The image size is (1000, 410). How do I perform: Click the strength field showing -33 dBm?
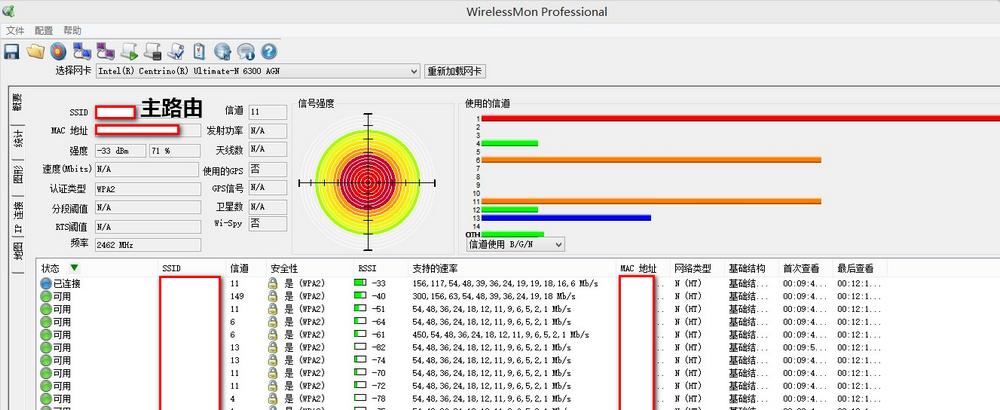(121, 150)
